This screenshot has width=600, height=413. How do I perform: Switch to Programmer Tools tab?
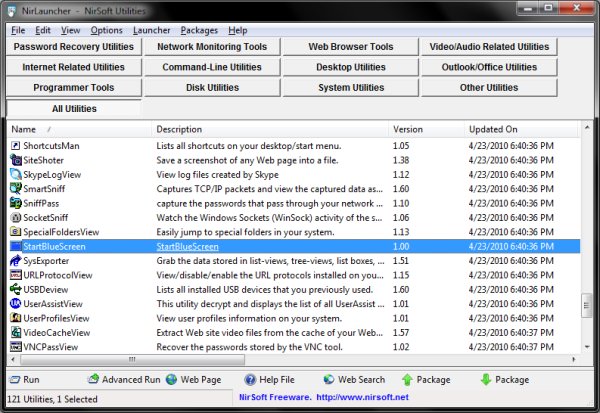pos(74,88)
